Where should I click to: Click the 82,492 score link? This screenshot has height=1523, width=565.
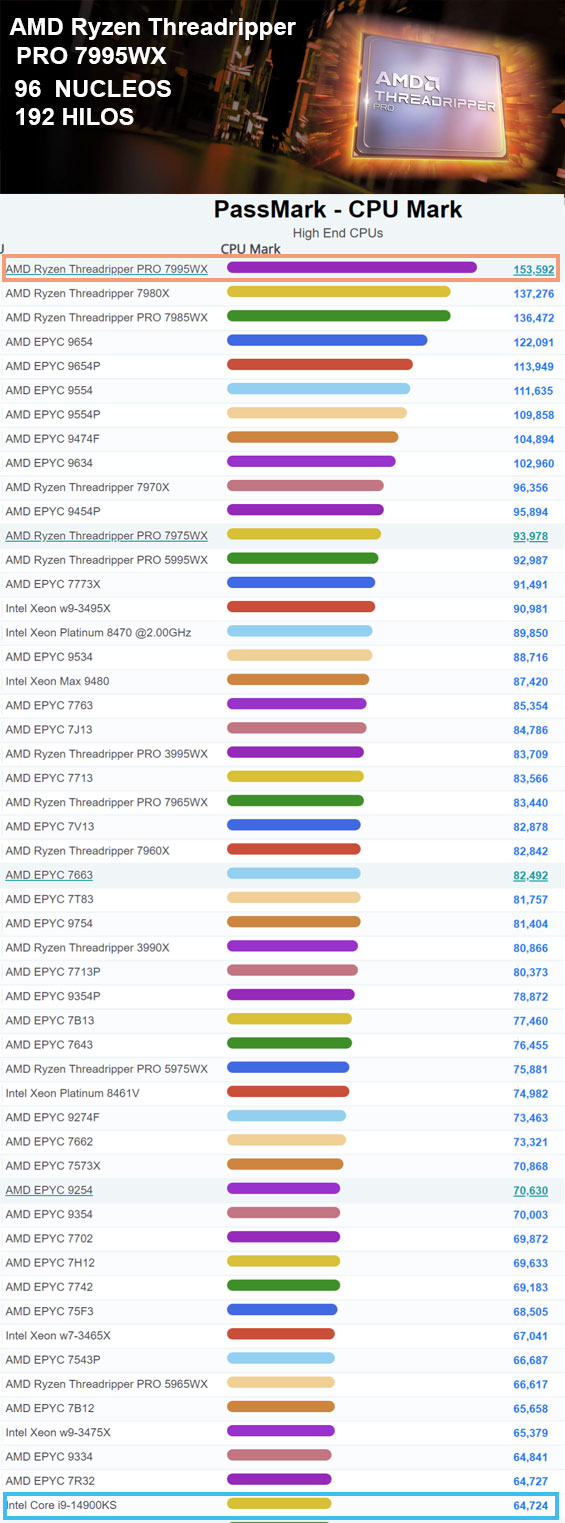[x=531, y=876]
